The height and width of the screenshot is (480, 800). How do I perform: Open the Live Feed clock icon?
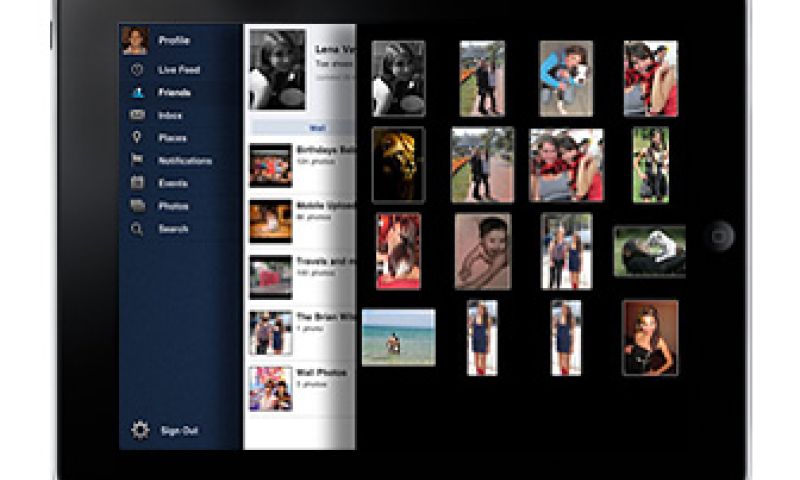tap(137, 70)
